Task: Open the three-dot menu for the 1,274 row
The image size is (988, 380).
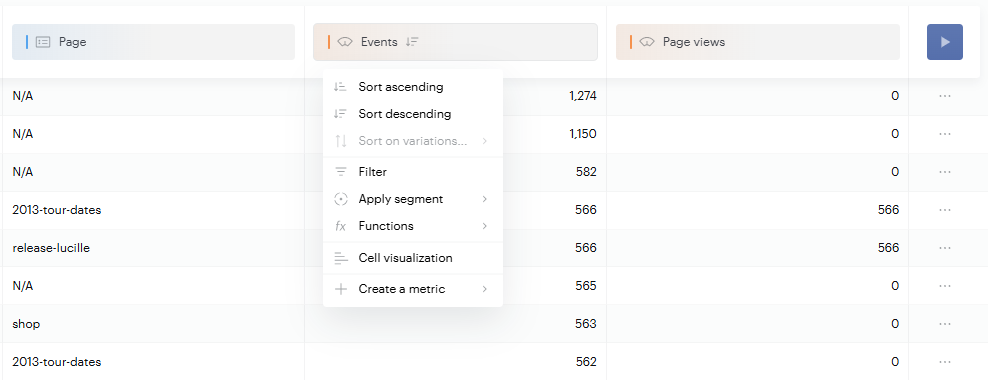Action: tap(945, 96)
